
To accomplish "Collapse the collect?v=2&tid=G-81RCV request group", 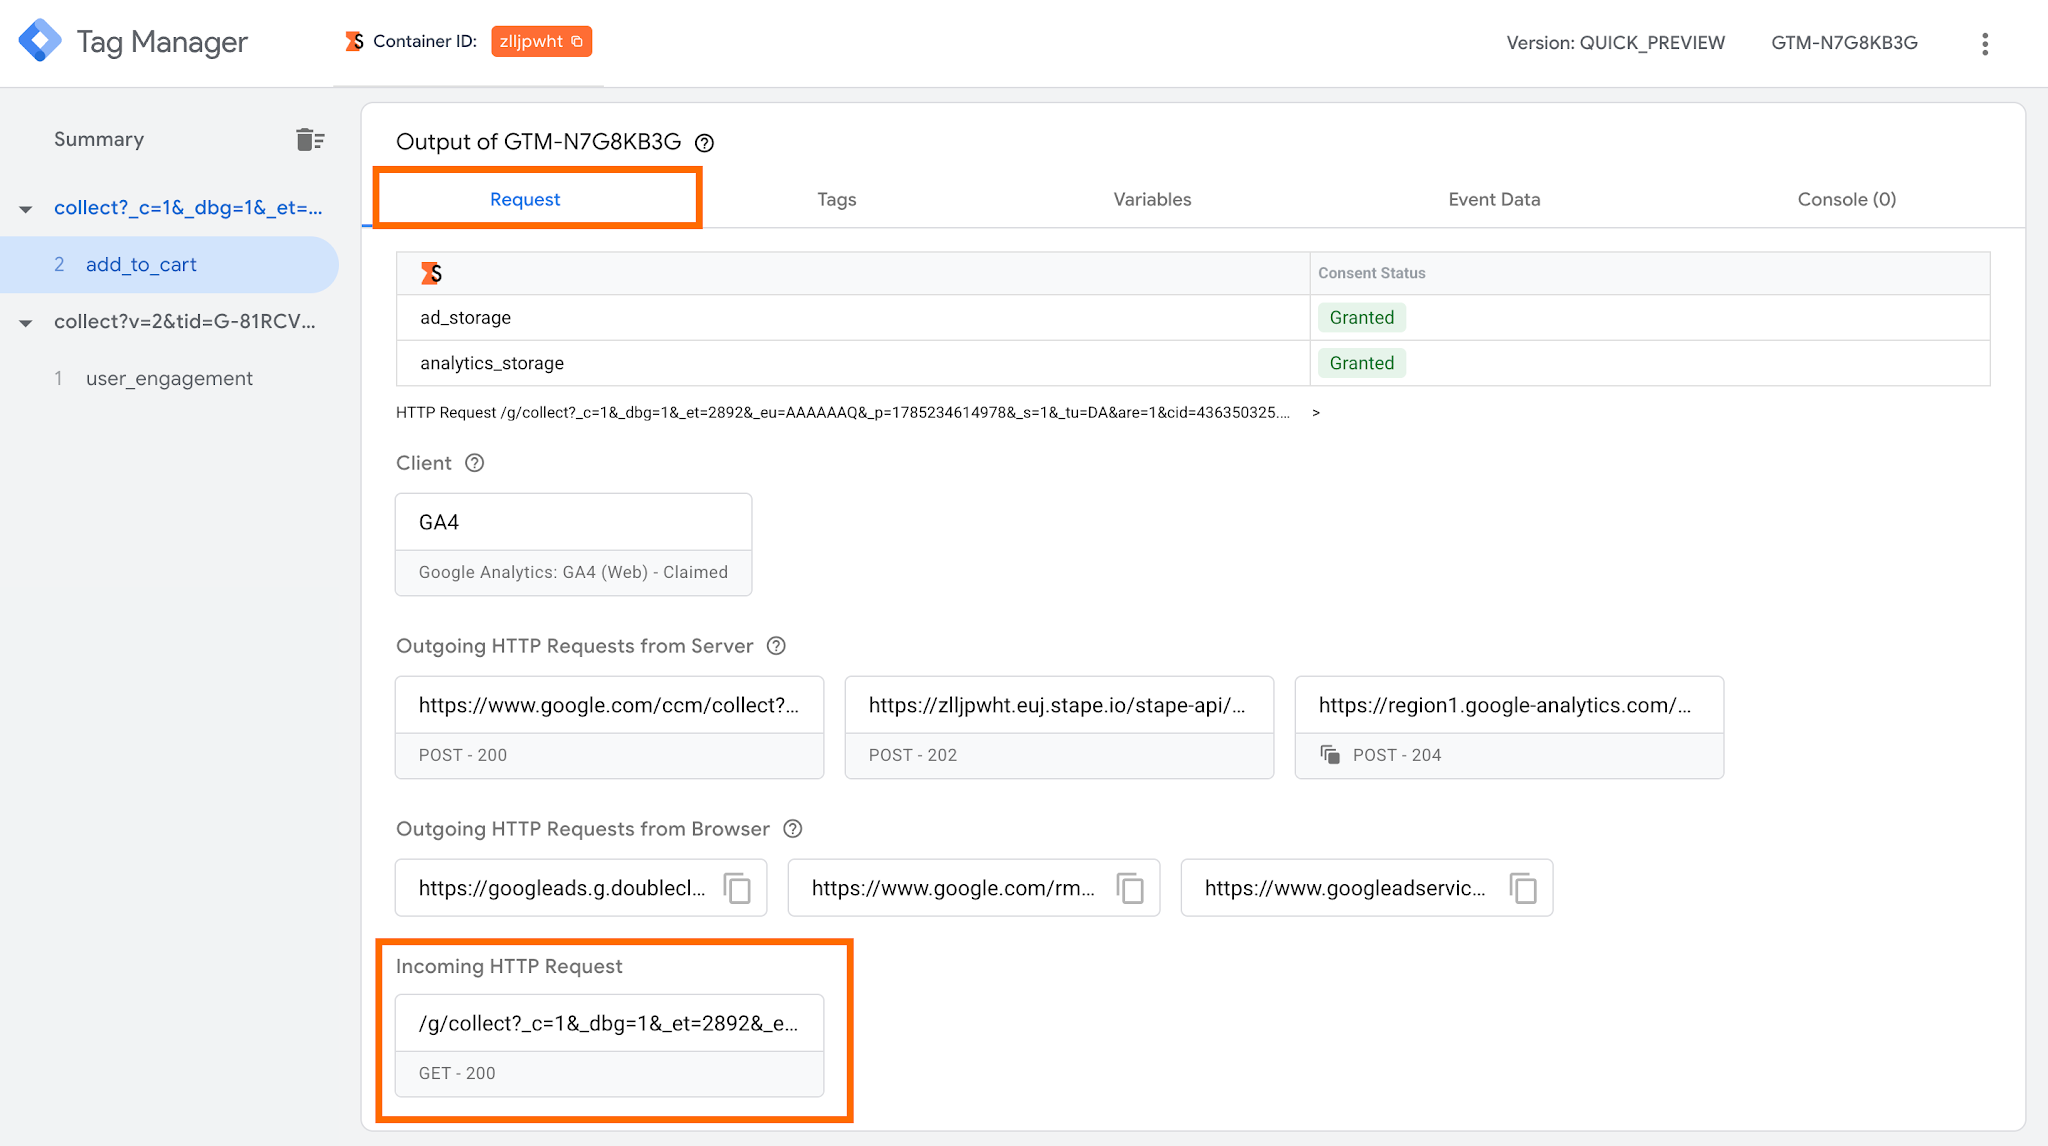I will 26,323.
